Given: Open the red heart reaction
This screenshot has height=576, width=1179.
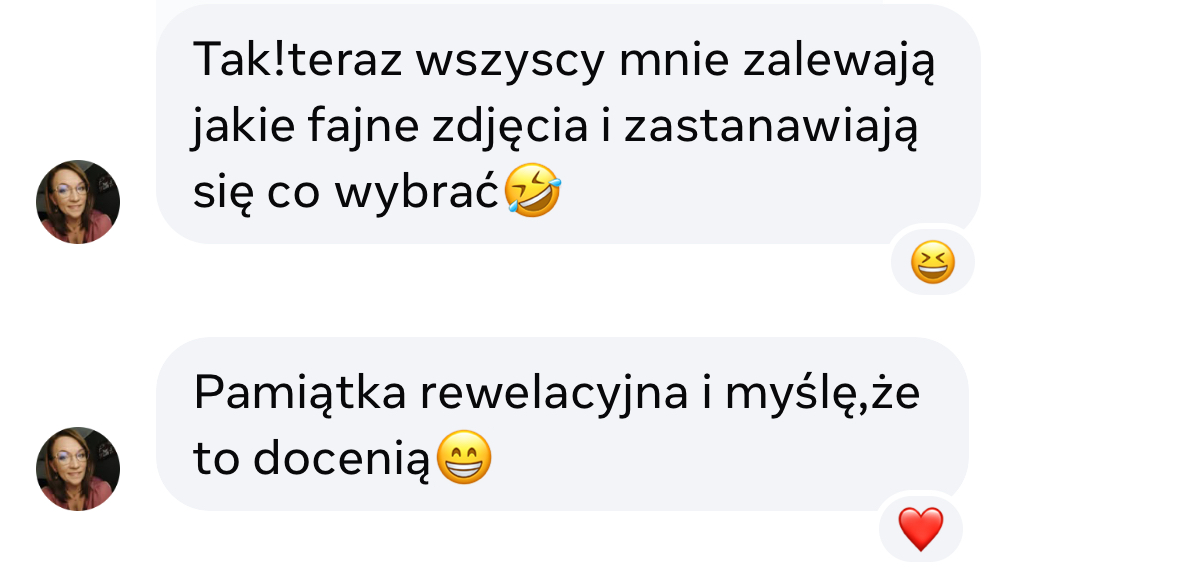Looking at the screenshot, I should 920,529.
